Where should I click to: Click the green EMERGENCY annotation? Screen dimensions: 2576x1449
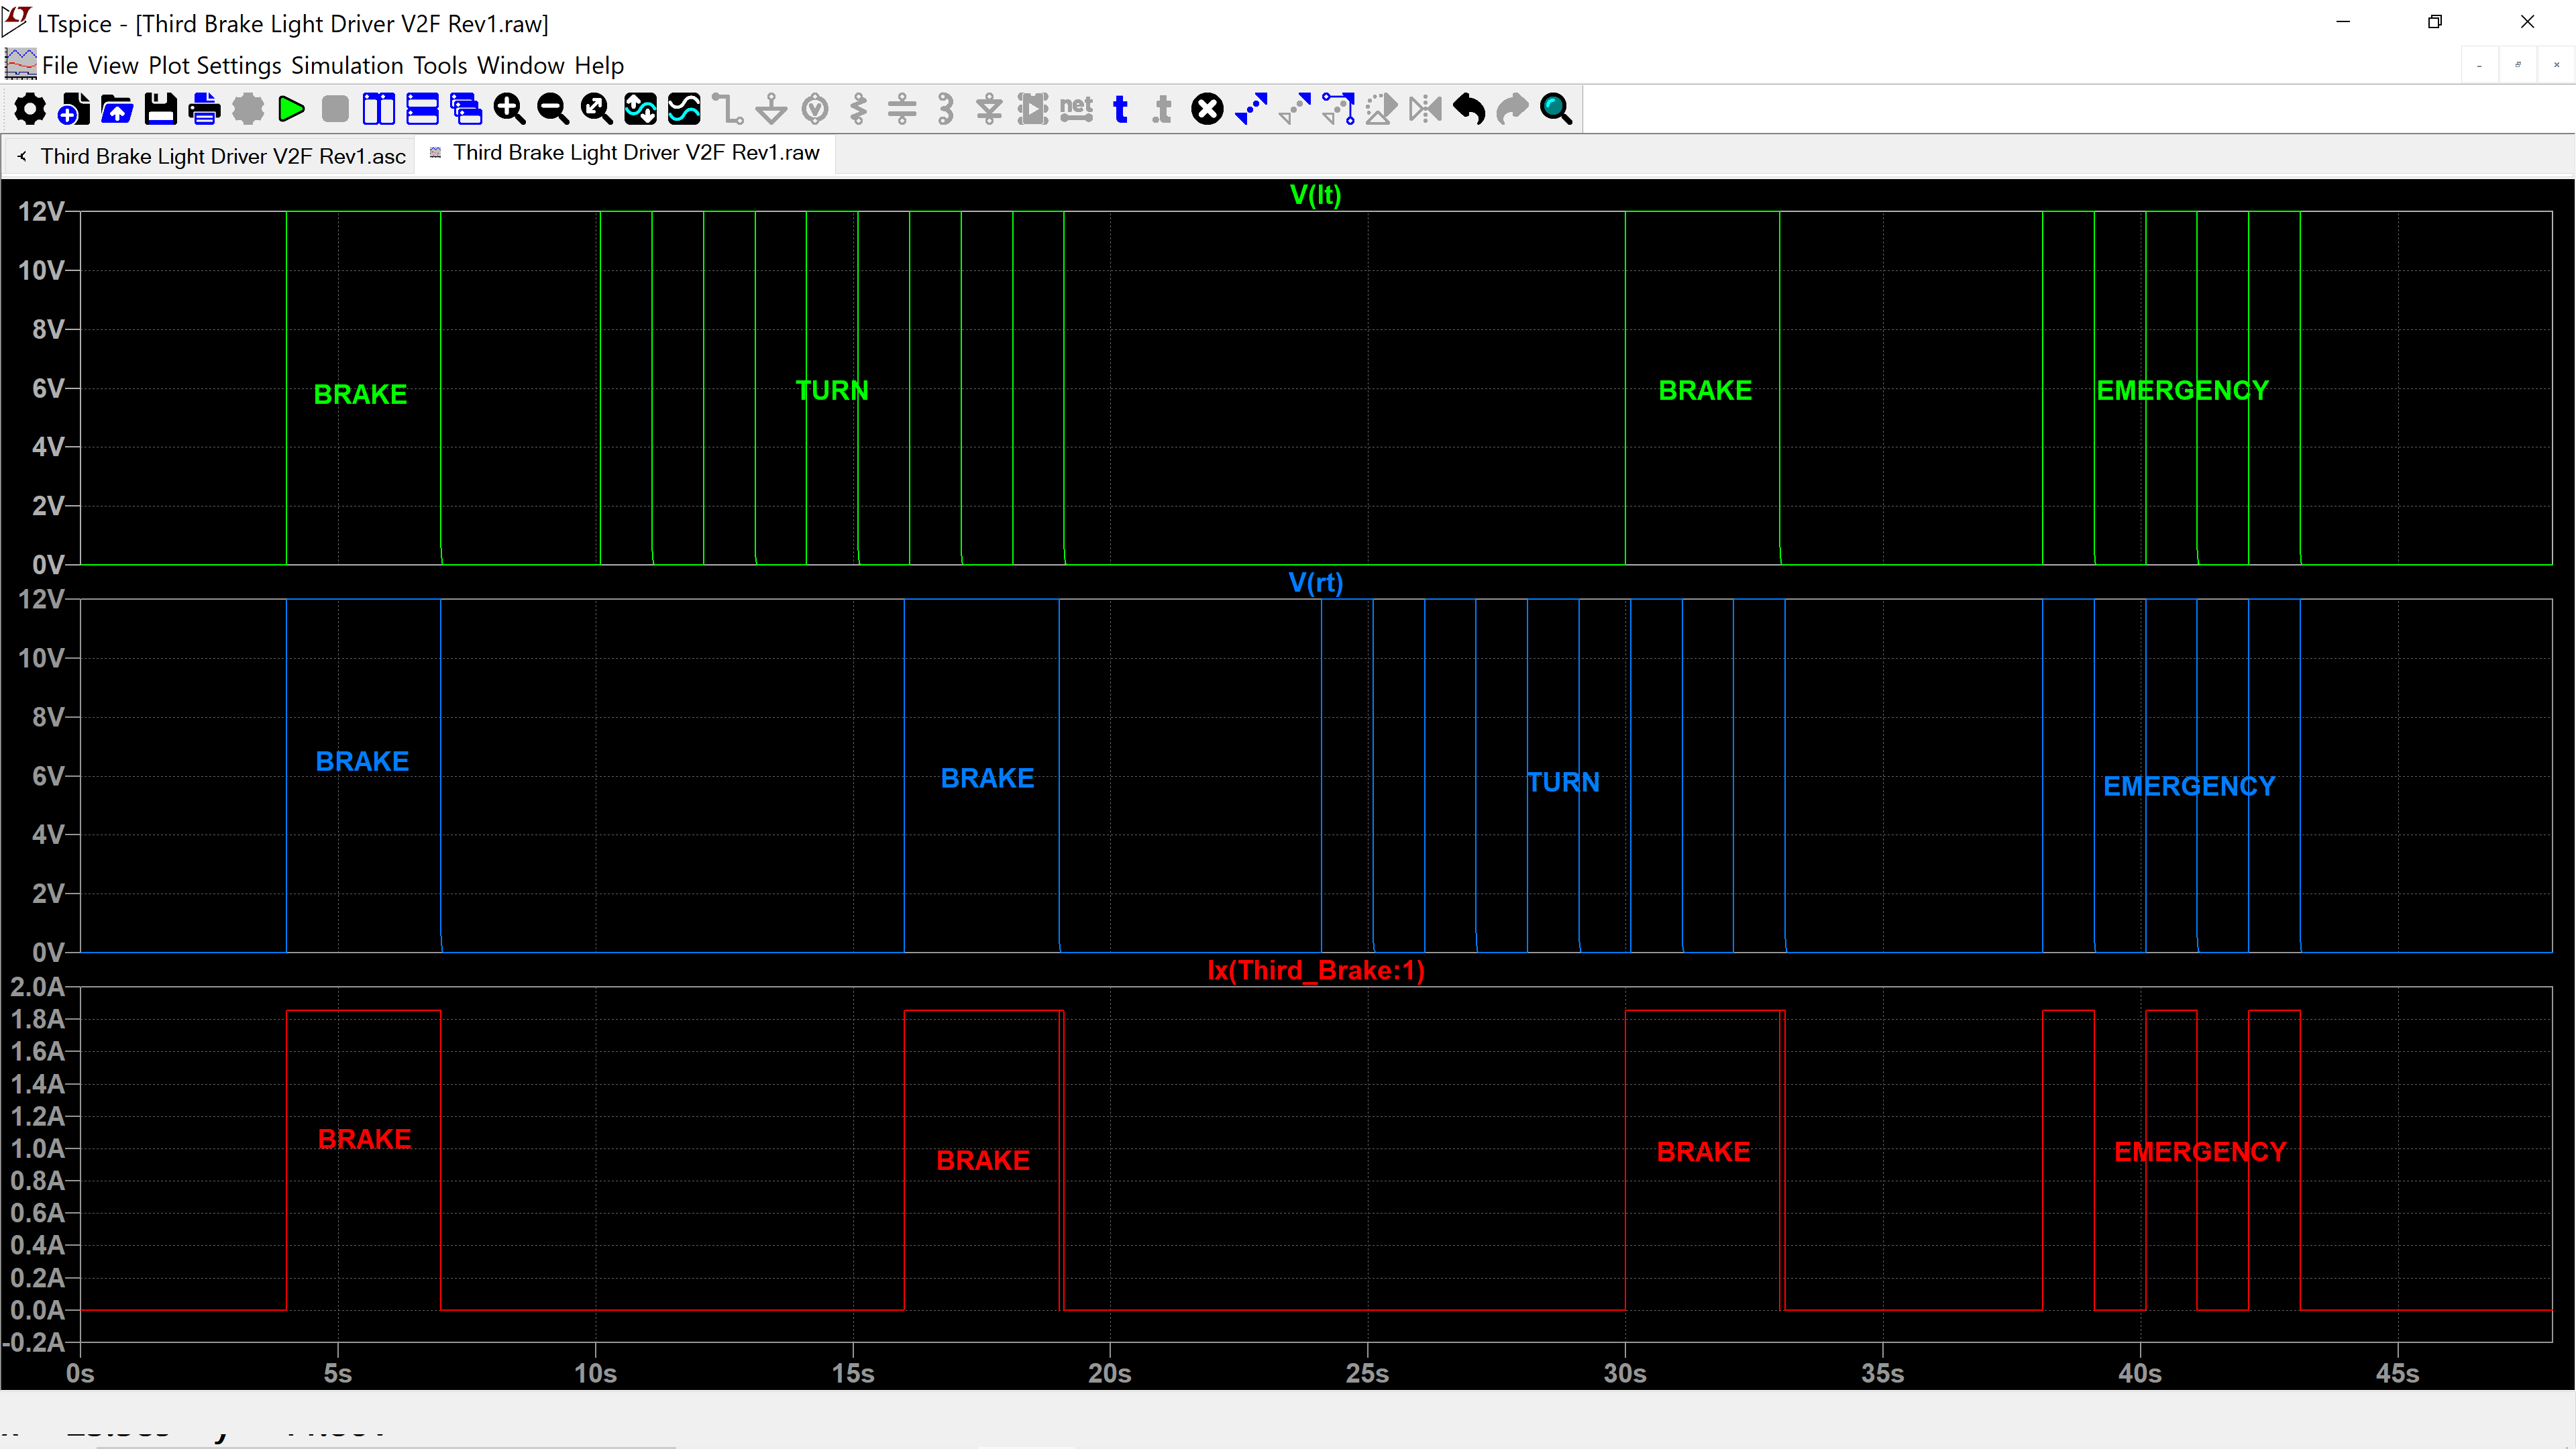(2183, 391)
